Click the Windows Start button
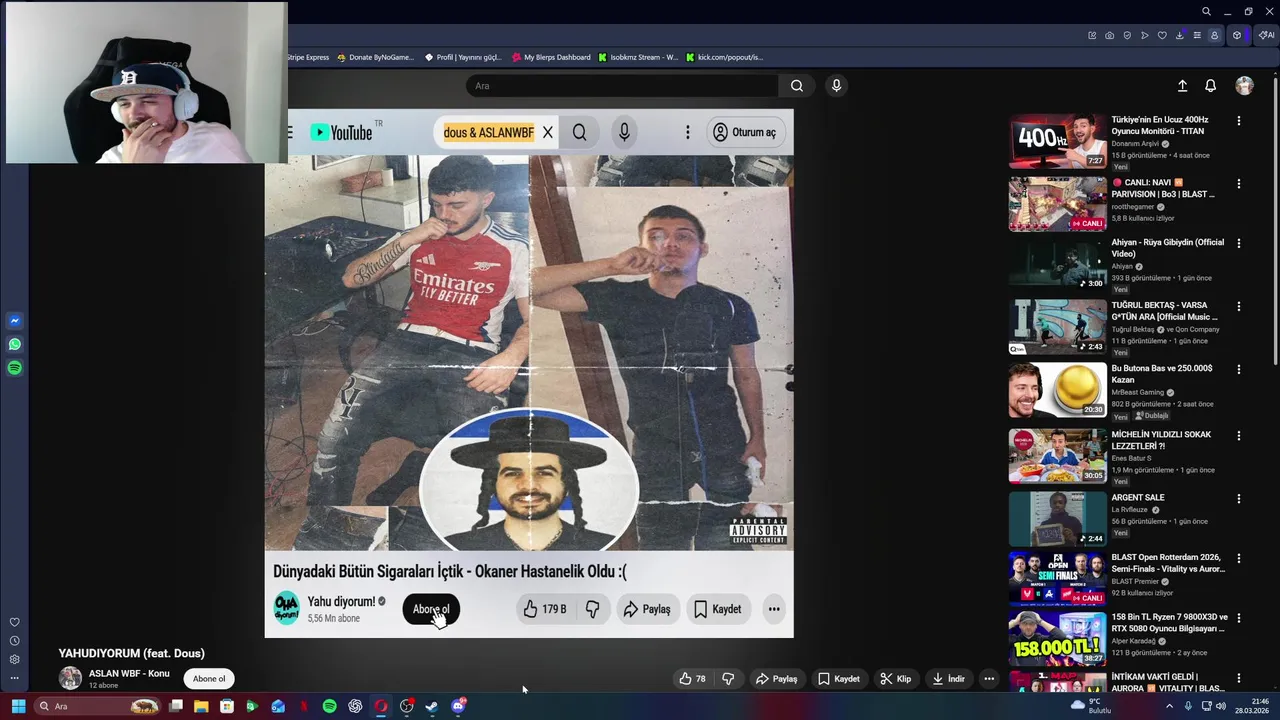The height and width of the screenshot is (720, 1280). [x=18, y=706]
